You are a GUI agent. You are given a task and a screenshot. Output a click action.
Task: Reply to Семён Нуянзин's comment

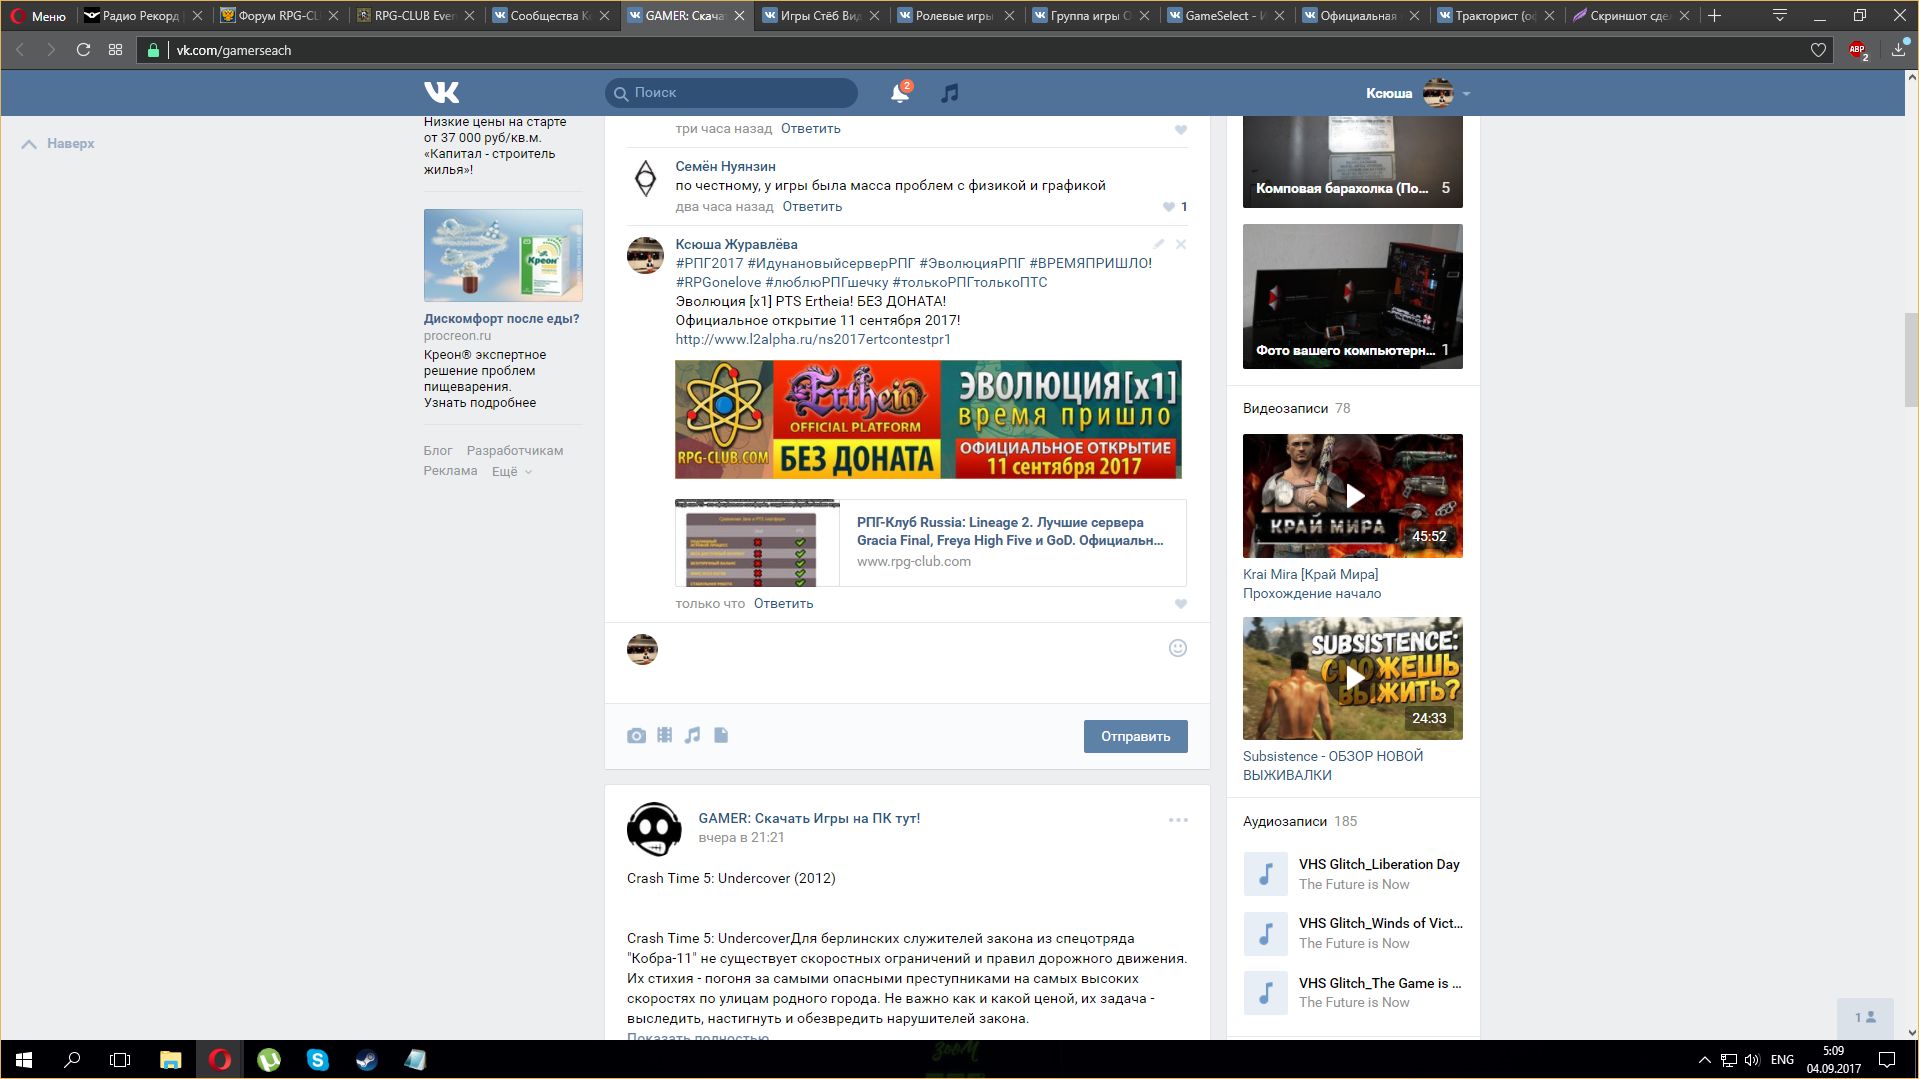(812, 207)
